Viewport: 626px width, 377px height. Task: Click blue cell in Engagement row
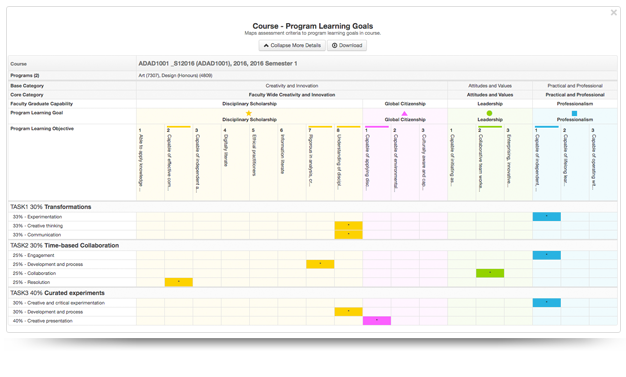point(547,255)
